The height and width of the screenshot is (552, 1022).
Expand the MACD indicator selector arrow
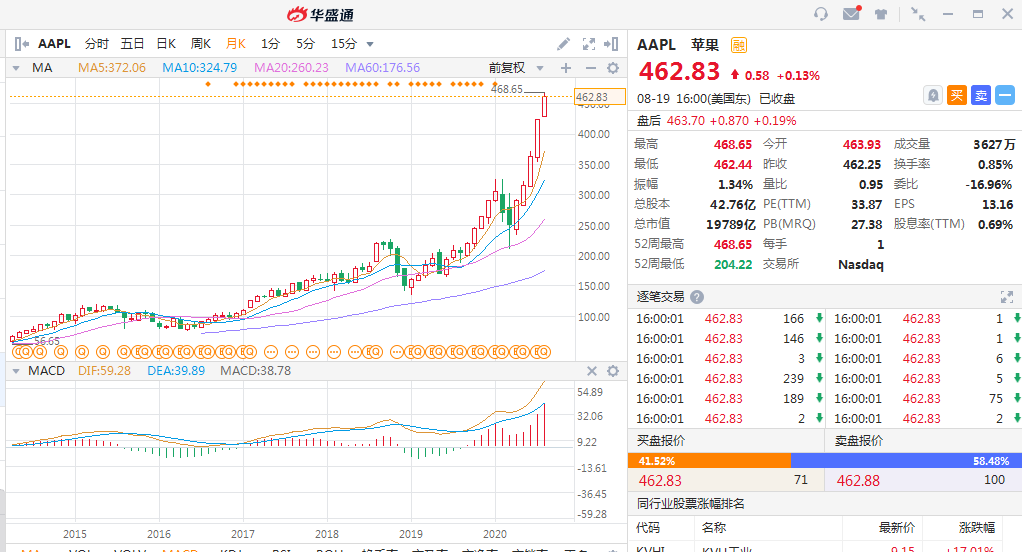click(x=16, y=371)
